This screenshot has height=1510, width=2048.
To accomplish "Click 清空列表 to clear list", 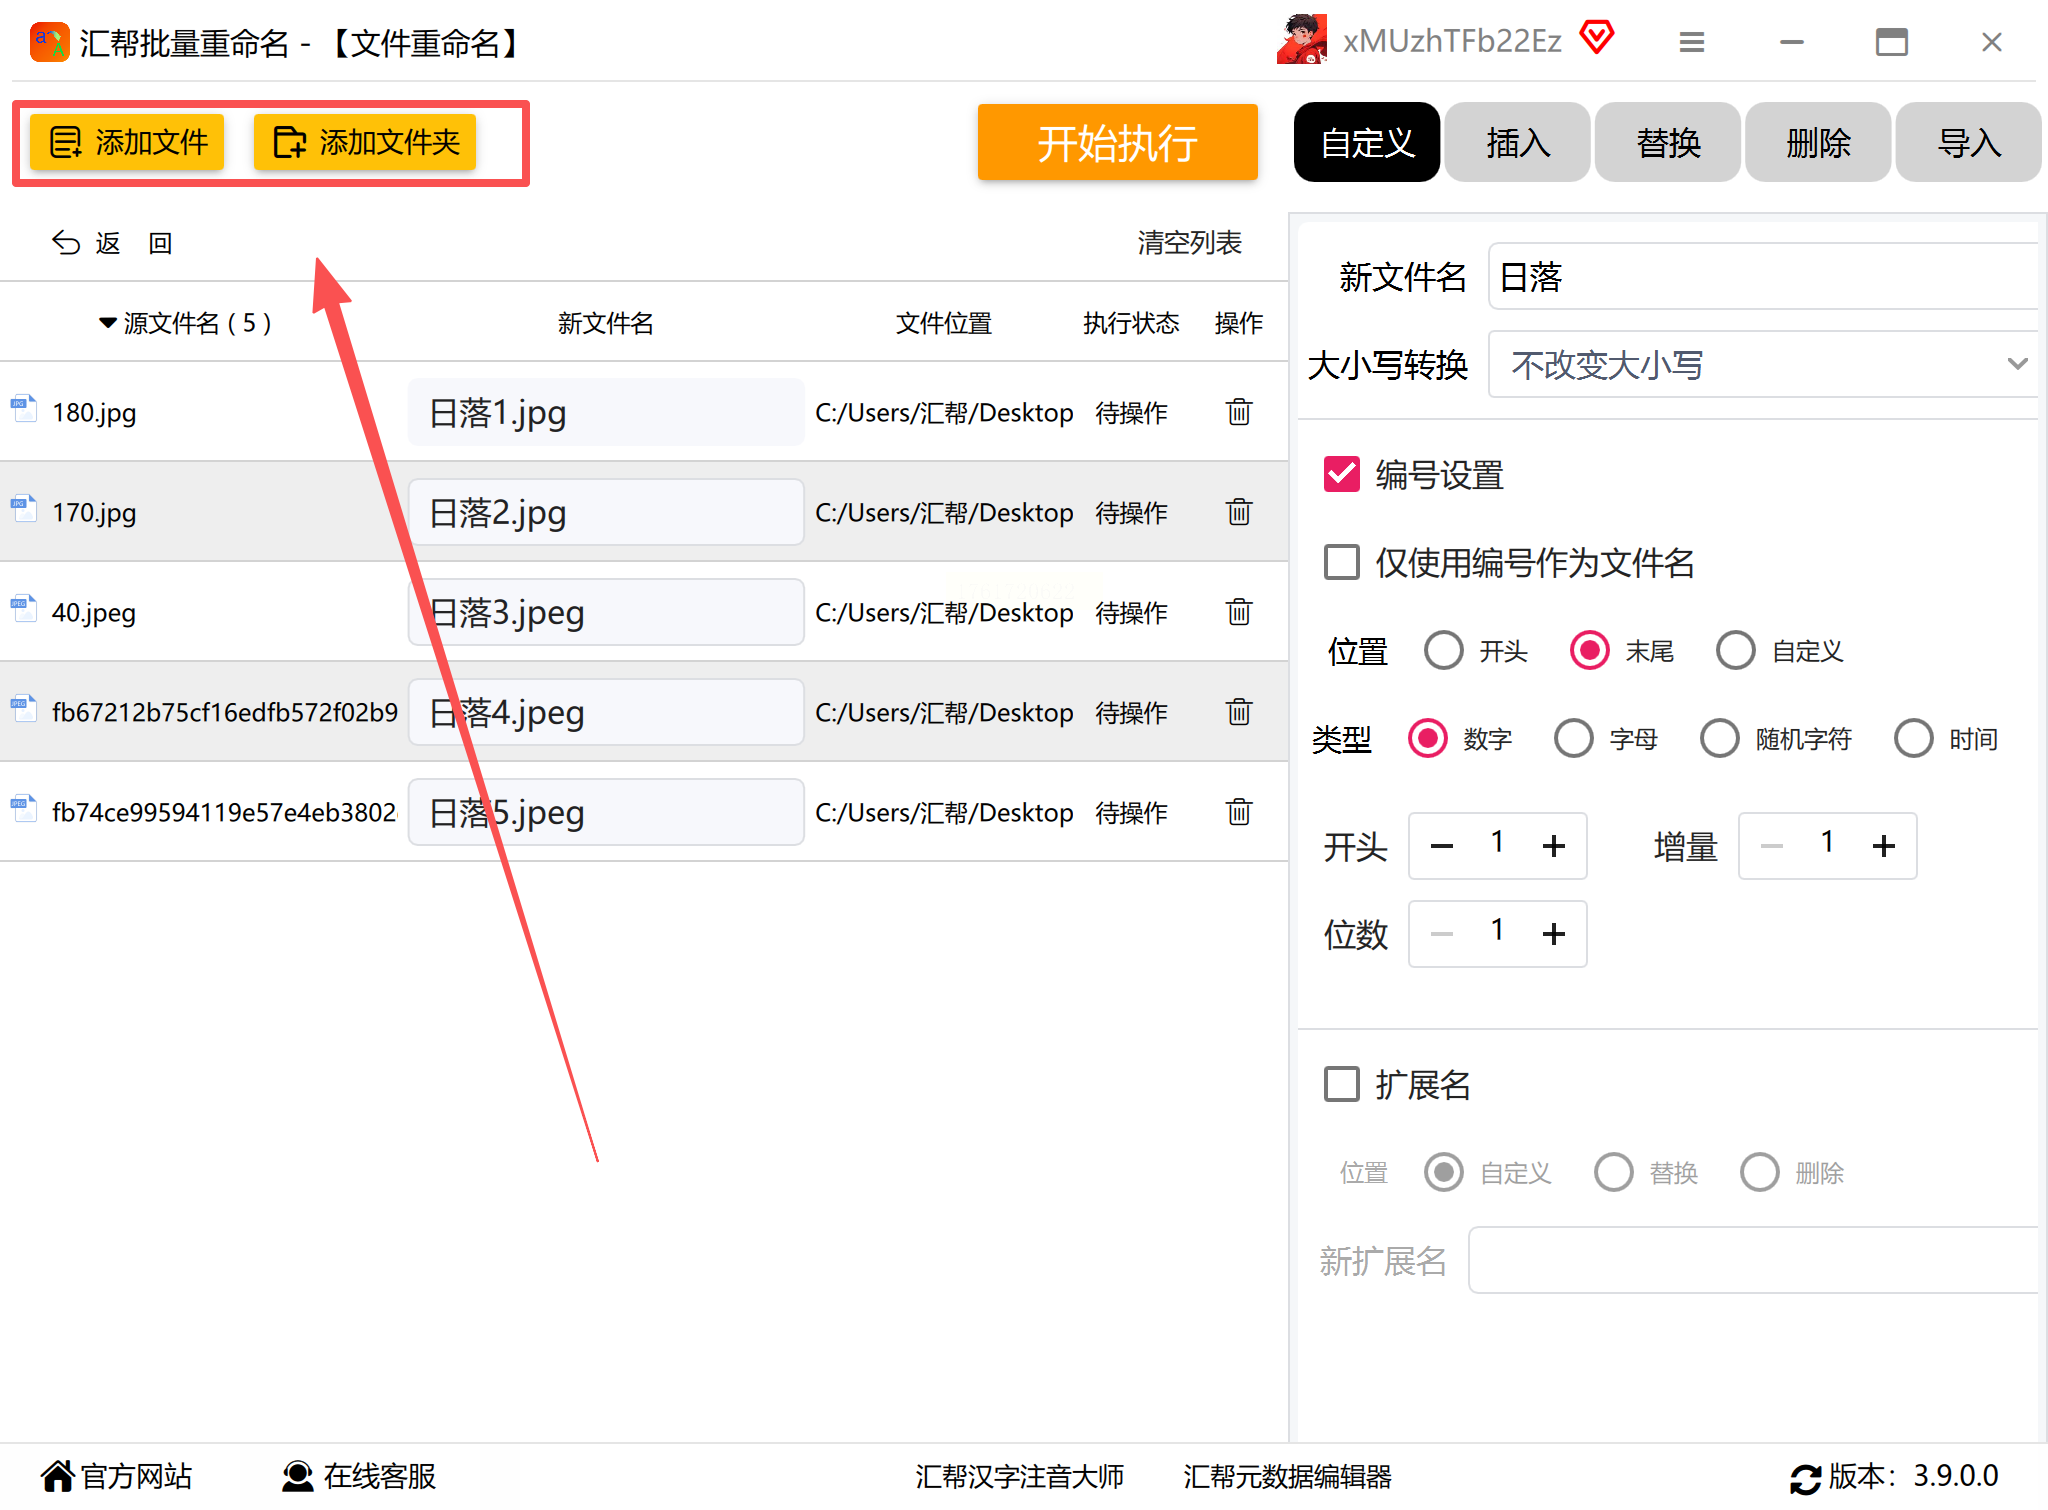I will [x=1189, y=243].
